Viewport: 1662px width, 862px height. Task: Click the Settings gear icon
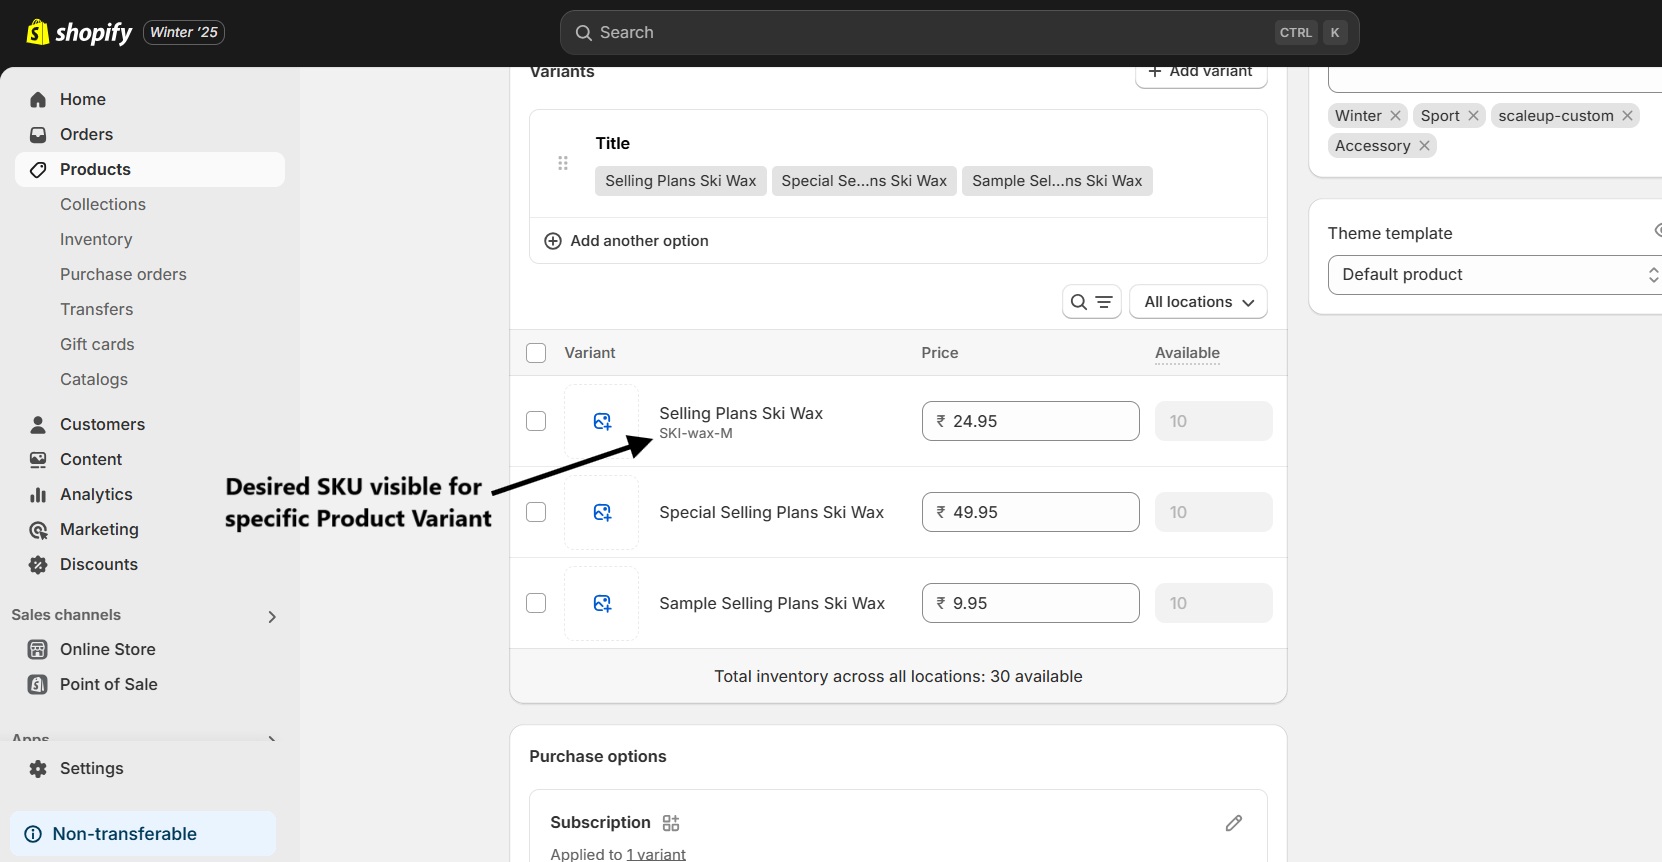point(38,768)
